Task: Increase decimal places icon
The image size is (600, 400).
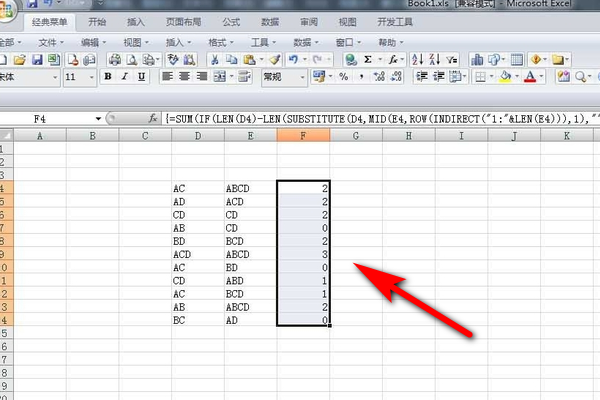Action: pyautogui.click(x=379, y=77)
